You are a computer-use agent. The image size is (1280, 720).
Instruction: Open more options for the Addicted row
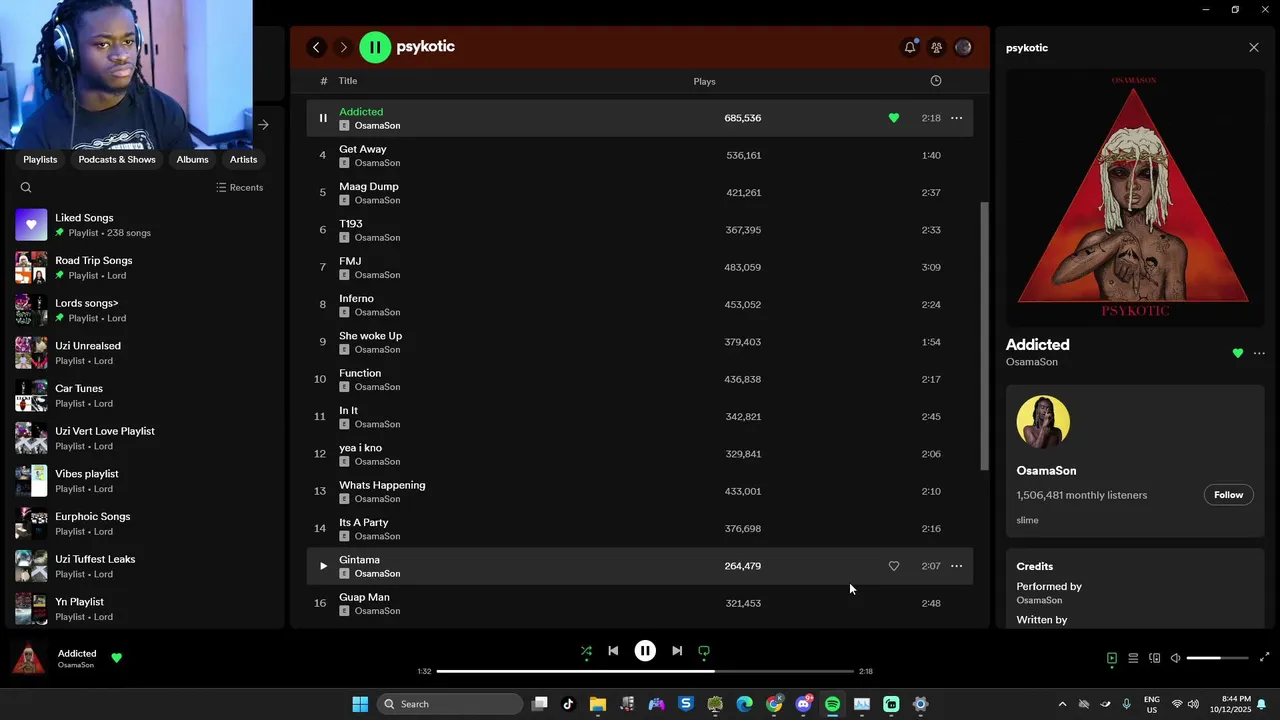coord(956,118)
